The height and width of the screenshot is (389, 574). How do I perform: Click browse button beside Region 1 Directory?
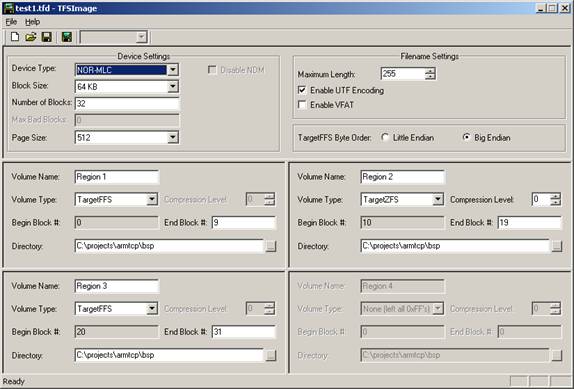point(271,246)
